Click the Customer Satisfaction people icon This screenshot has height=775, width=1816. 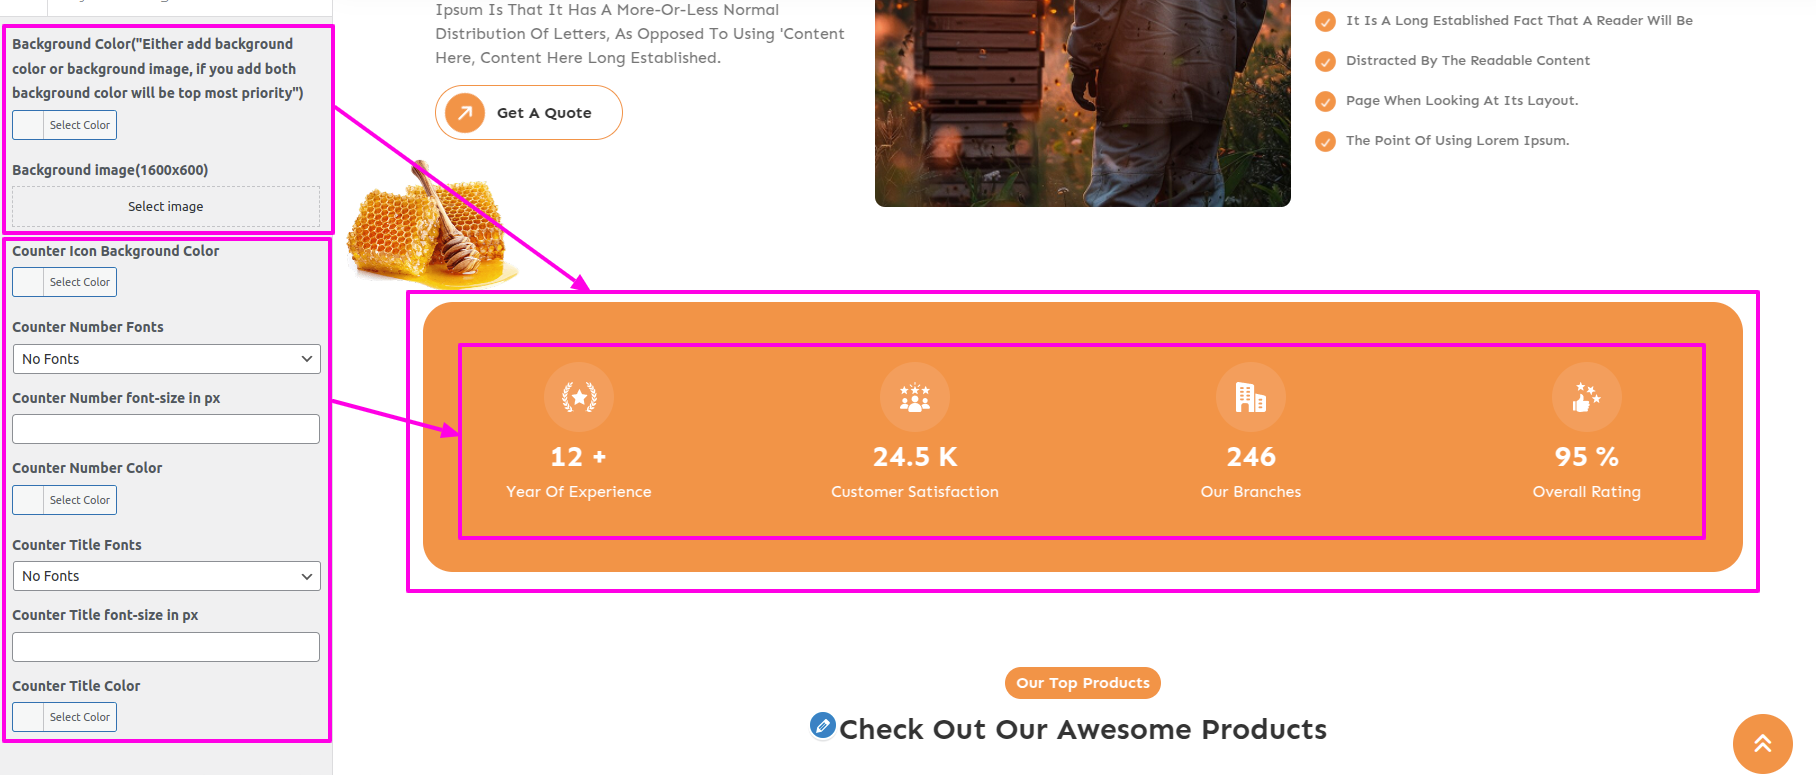pyautogui.click(x=915, y=397)
